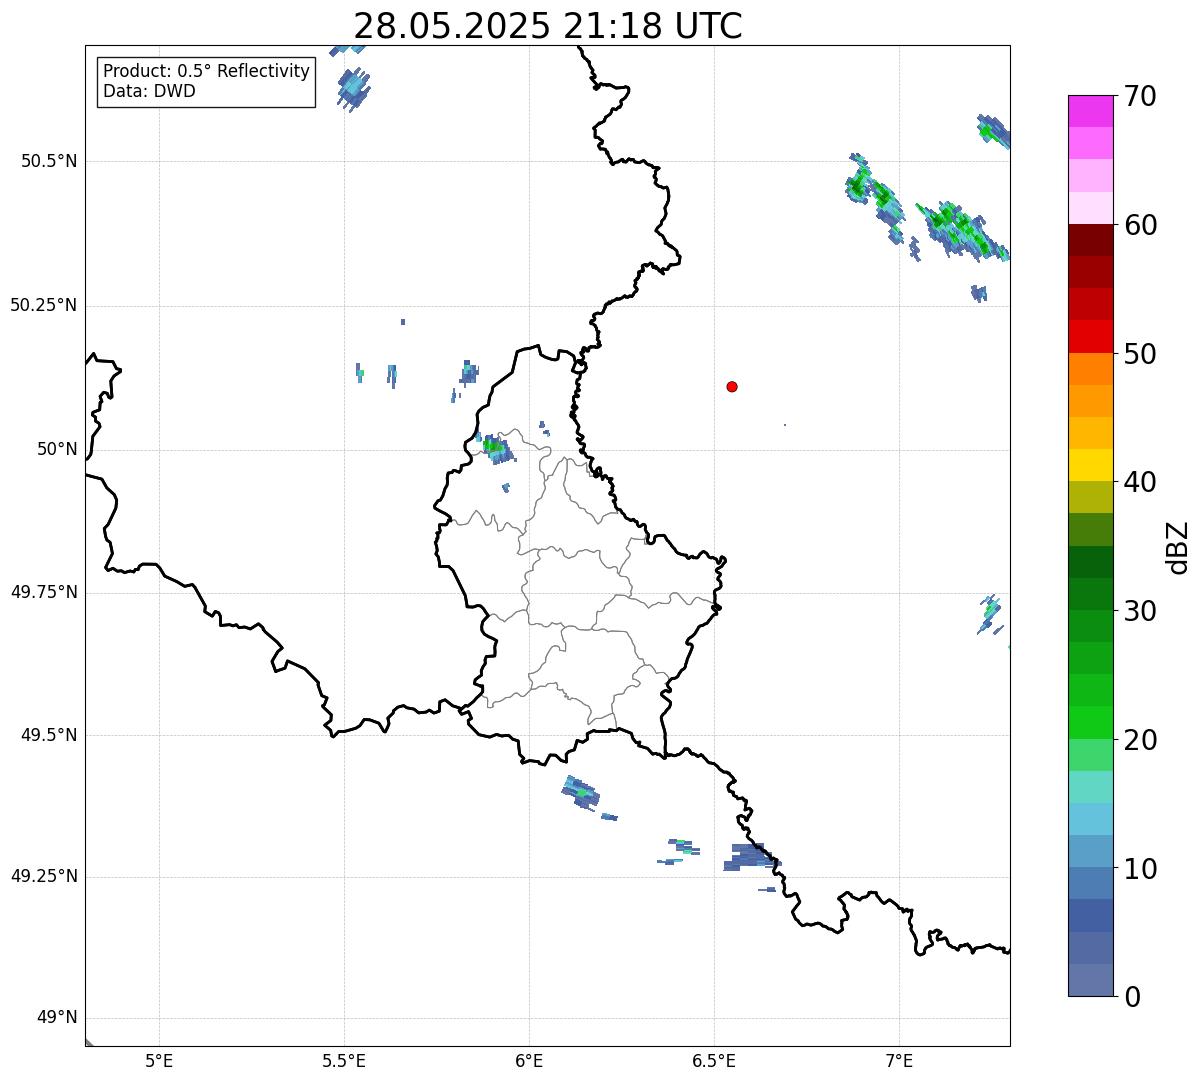1202x1081 pixels.
Task: Click the 'Product: 0.5° Reflectivity' label
Action: pyautogui.click(x=206, y=72)
